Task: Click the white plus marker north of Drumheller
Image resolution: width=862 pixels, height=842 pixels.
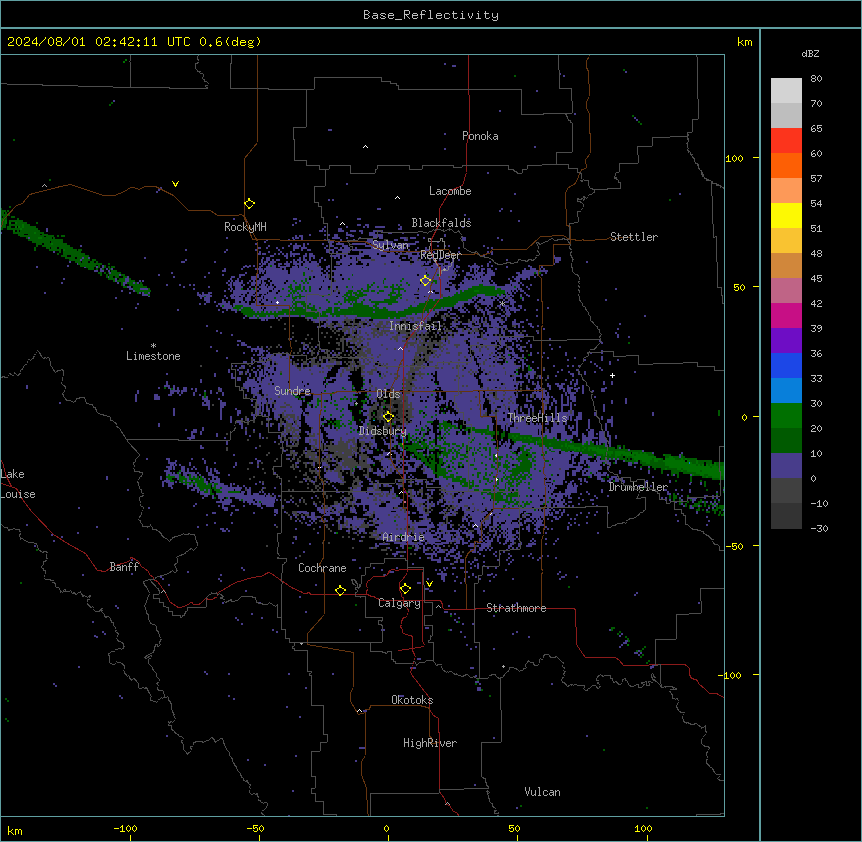Action: (x=612, y=375)
